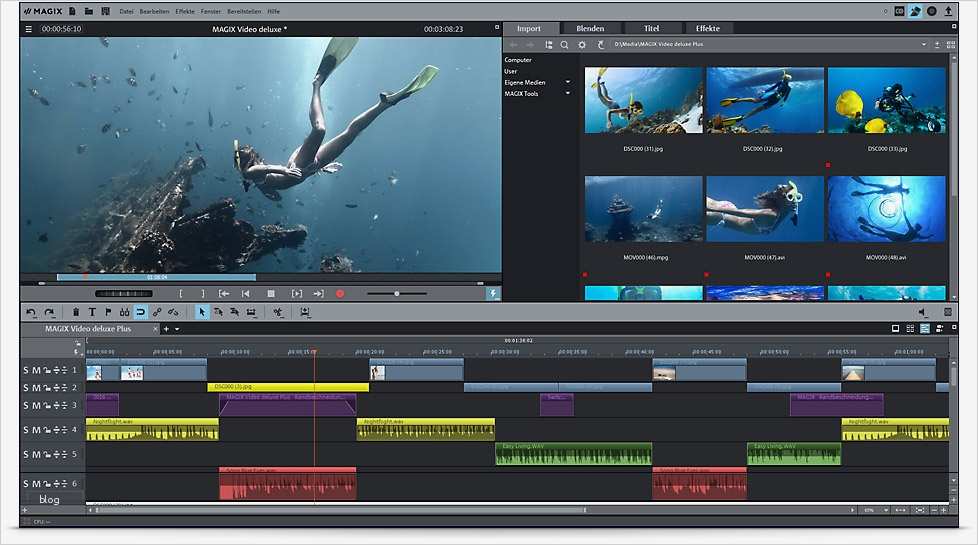978x545 pixels.
Task: Stop playback with the square stop button
Action: pos(270,293)
